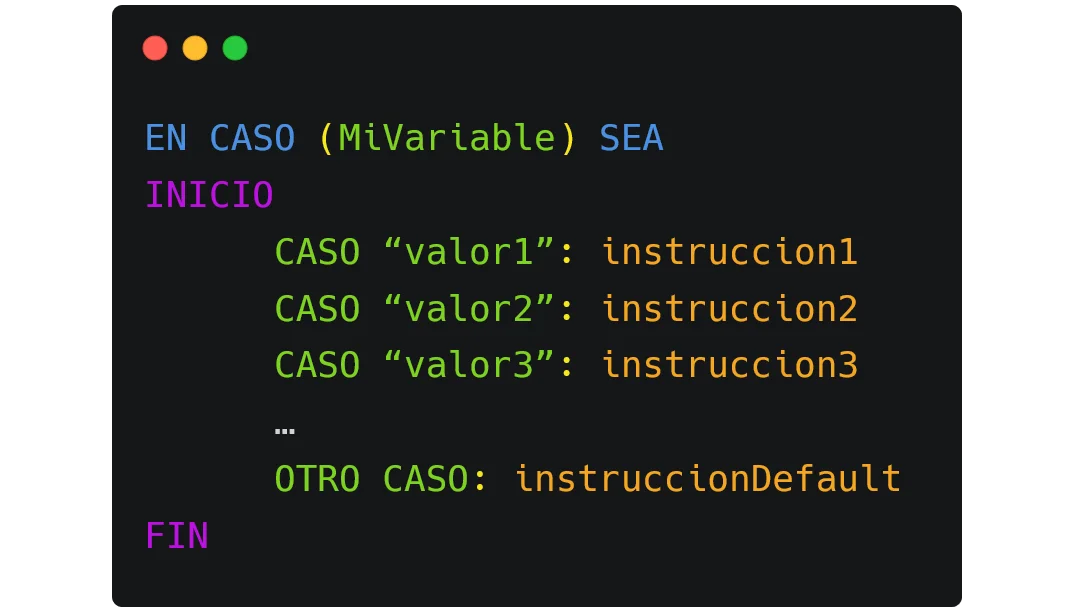Click the purple "FIN" keyword

point(177,536)
